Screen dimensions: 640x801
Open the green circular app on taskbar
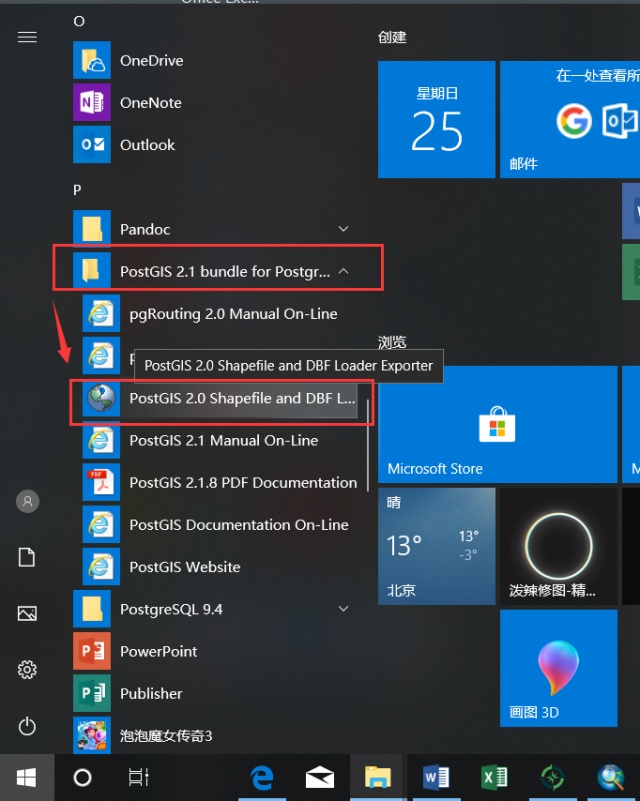(552, 778)
